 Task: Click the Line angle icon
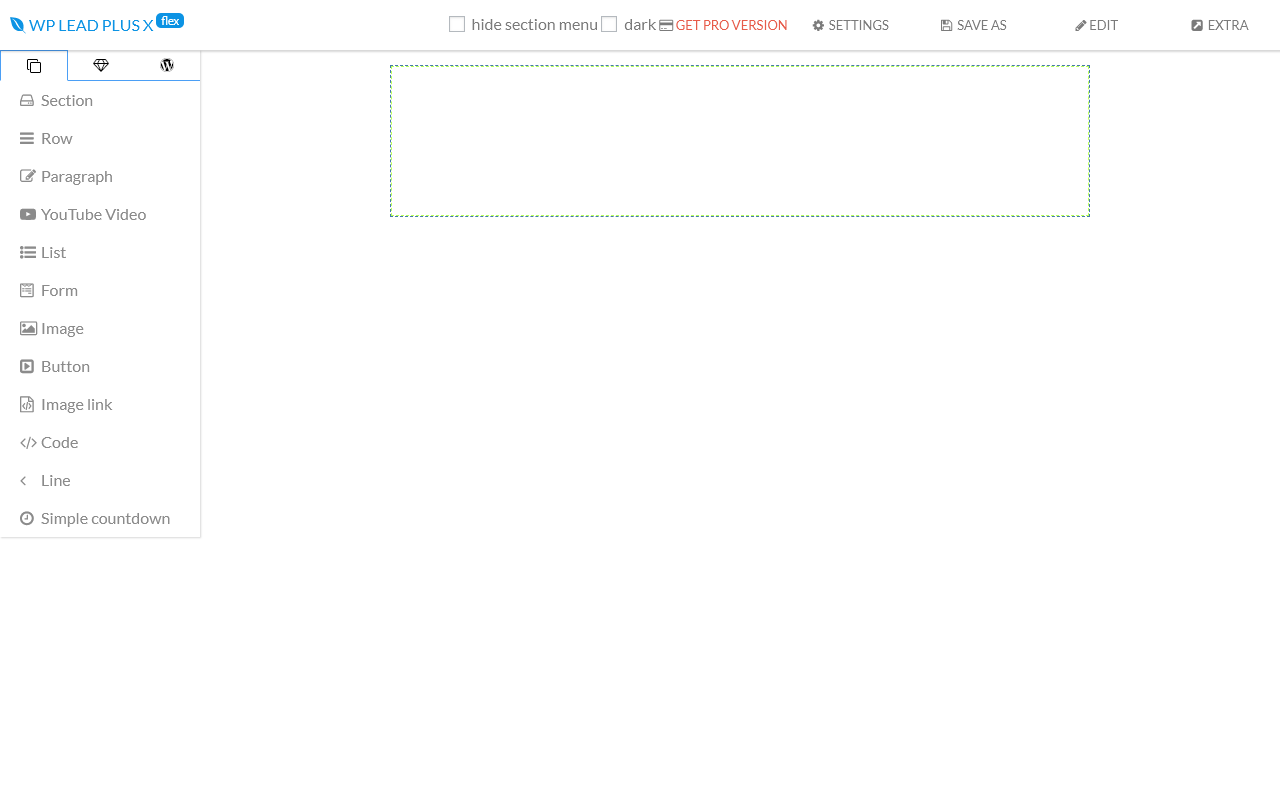[23, 480]
